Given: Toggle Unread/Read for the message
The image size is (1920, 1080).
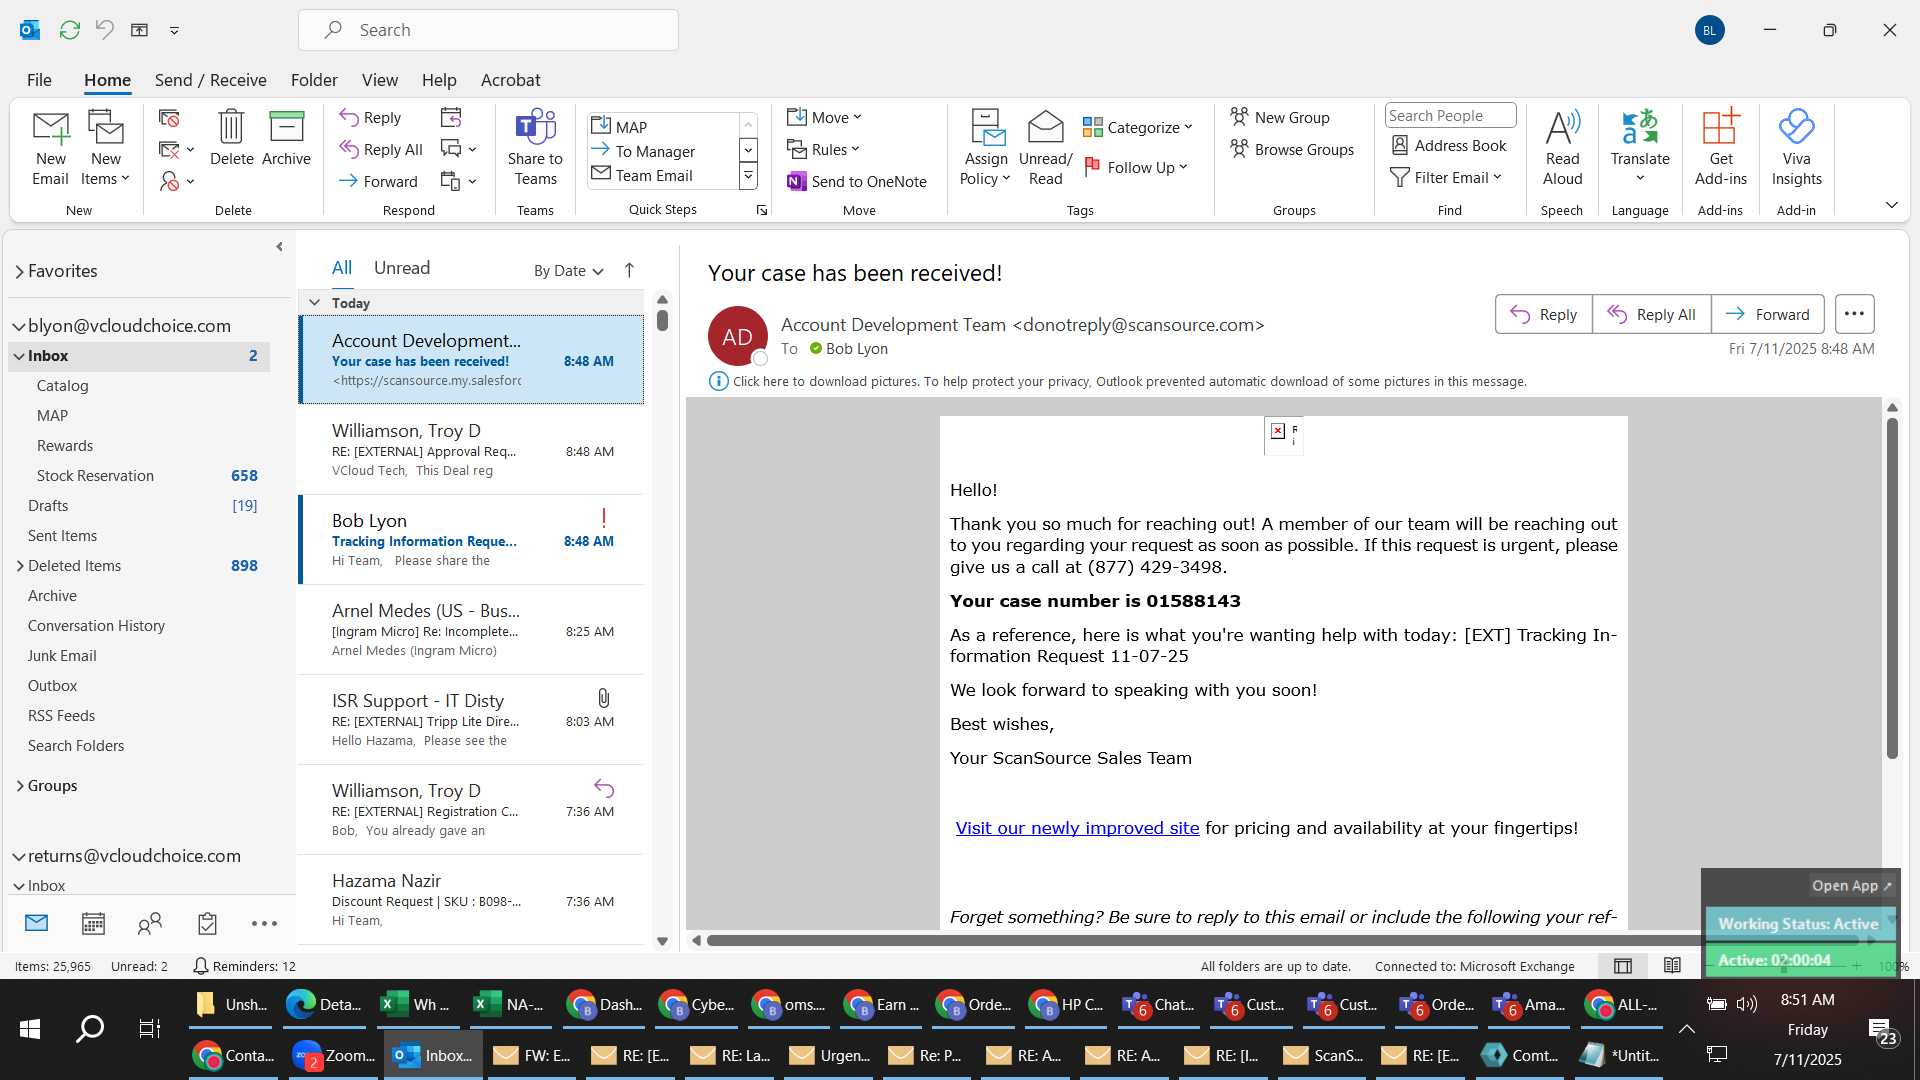Looking at the screenshot, I should pos(1045,148).
